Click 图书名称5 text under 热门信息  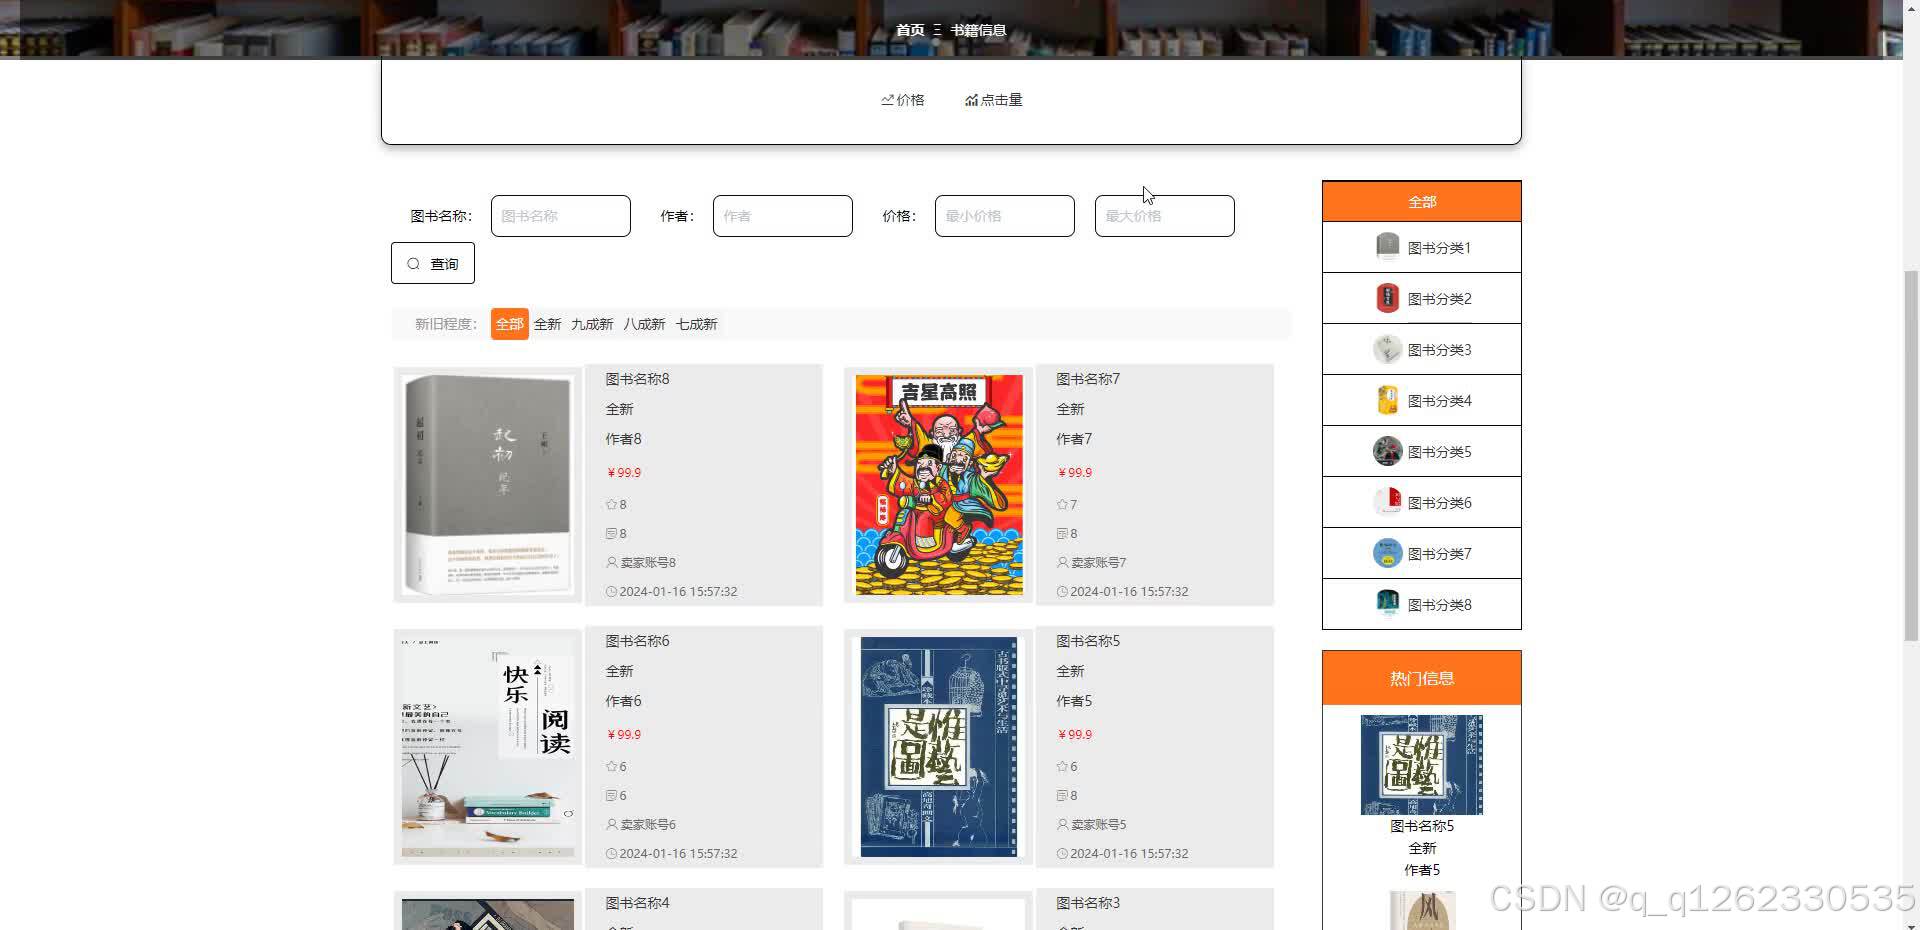[1422, 826]
